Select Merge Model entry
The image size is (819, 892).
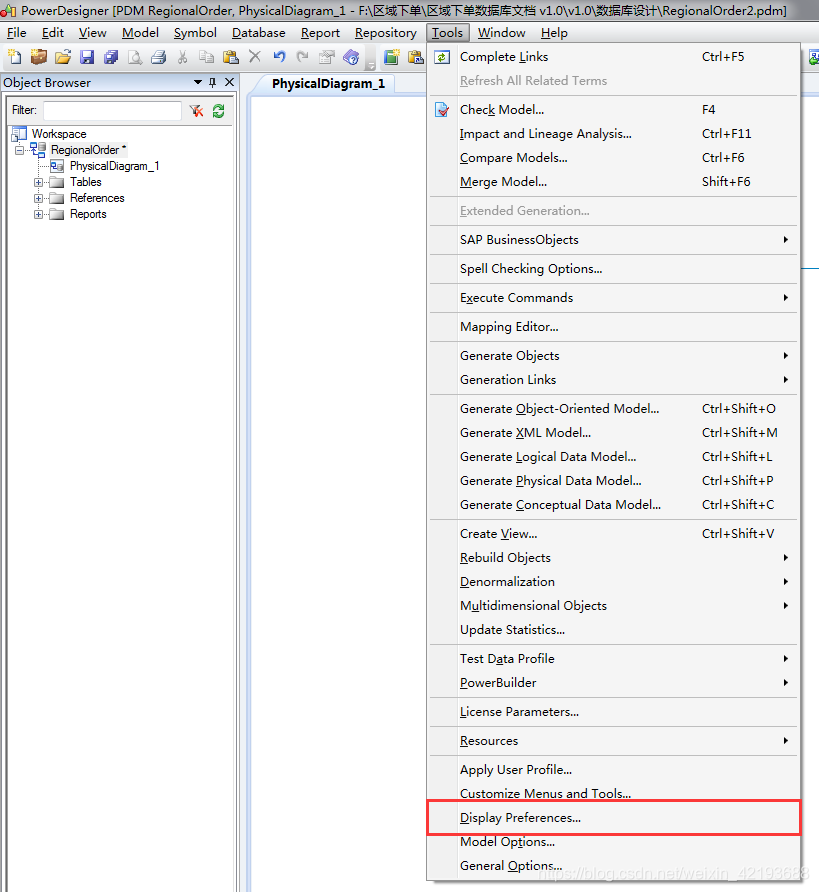click(x=614, y=181)
